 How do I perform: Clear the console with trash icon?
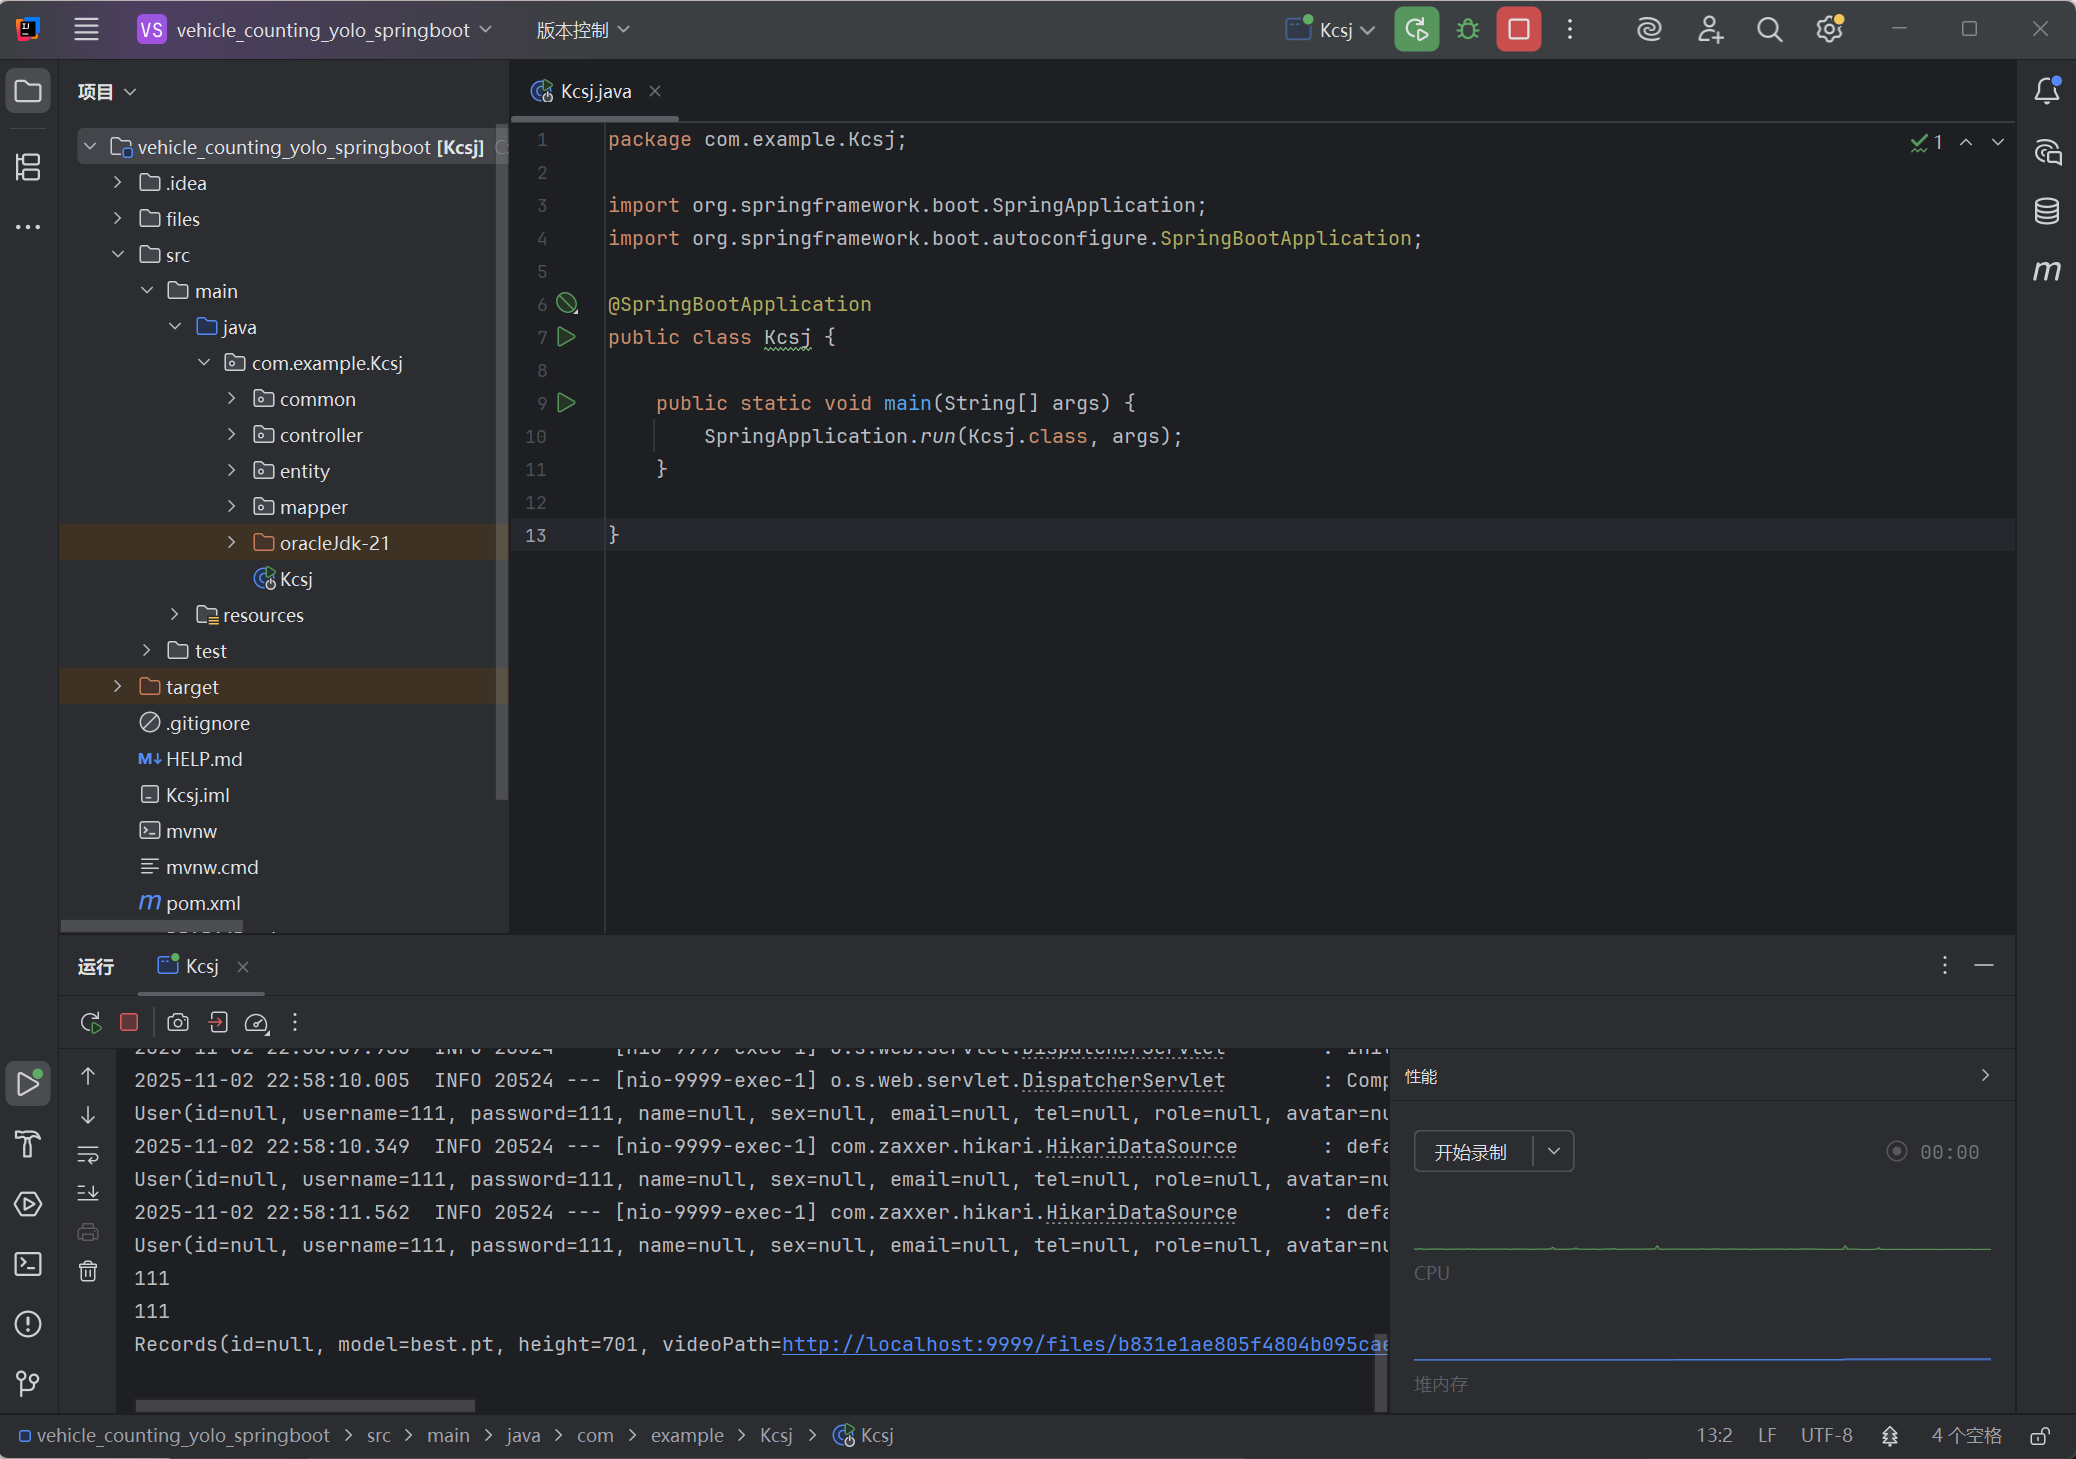(88, 1271)
